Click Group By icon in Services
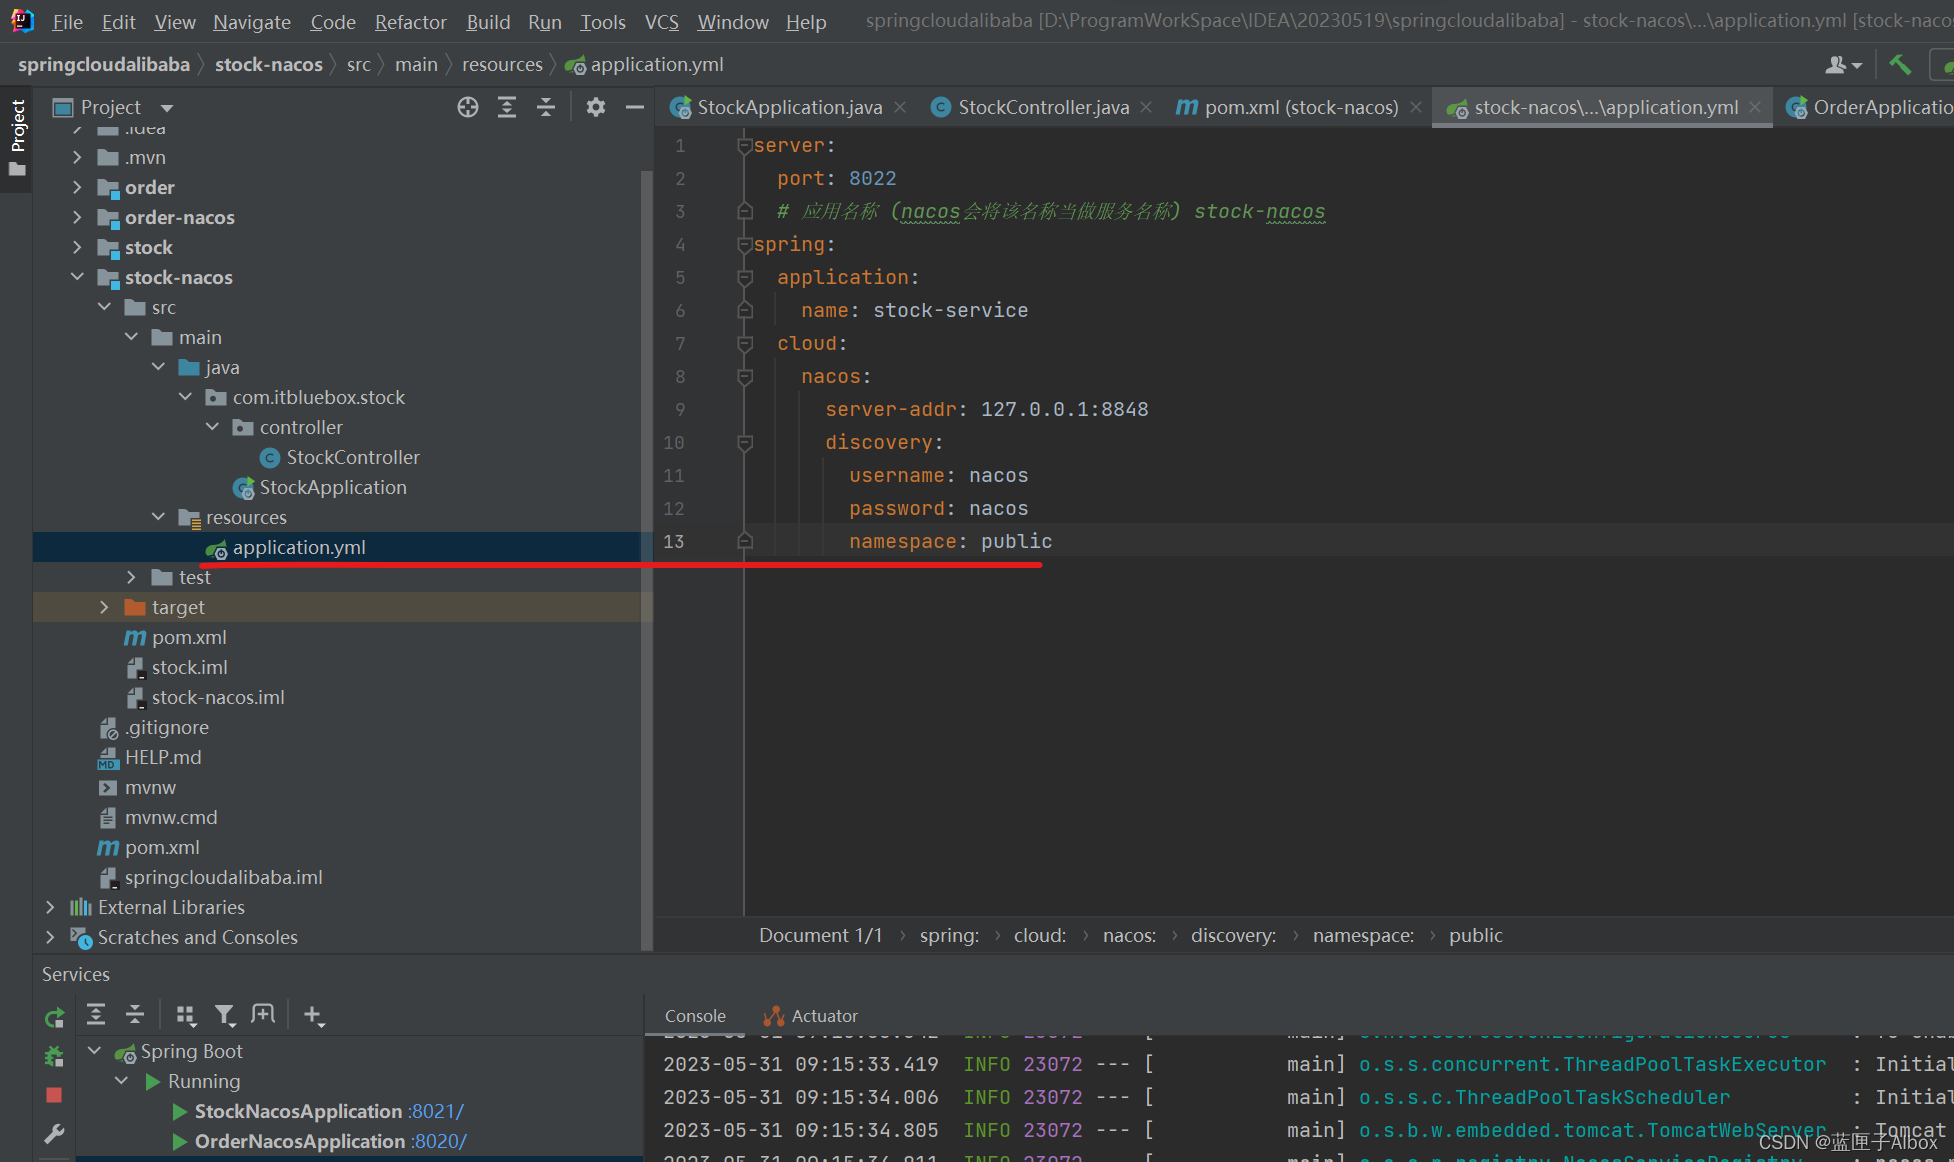 click(x=185, y=1015)
